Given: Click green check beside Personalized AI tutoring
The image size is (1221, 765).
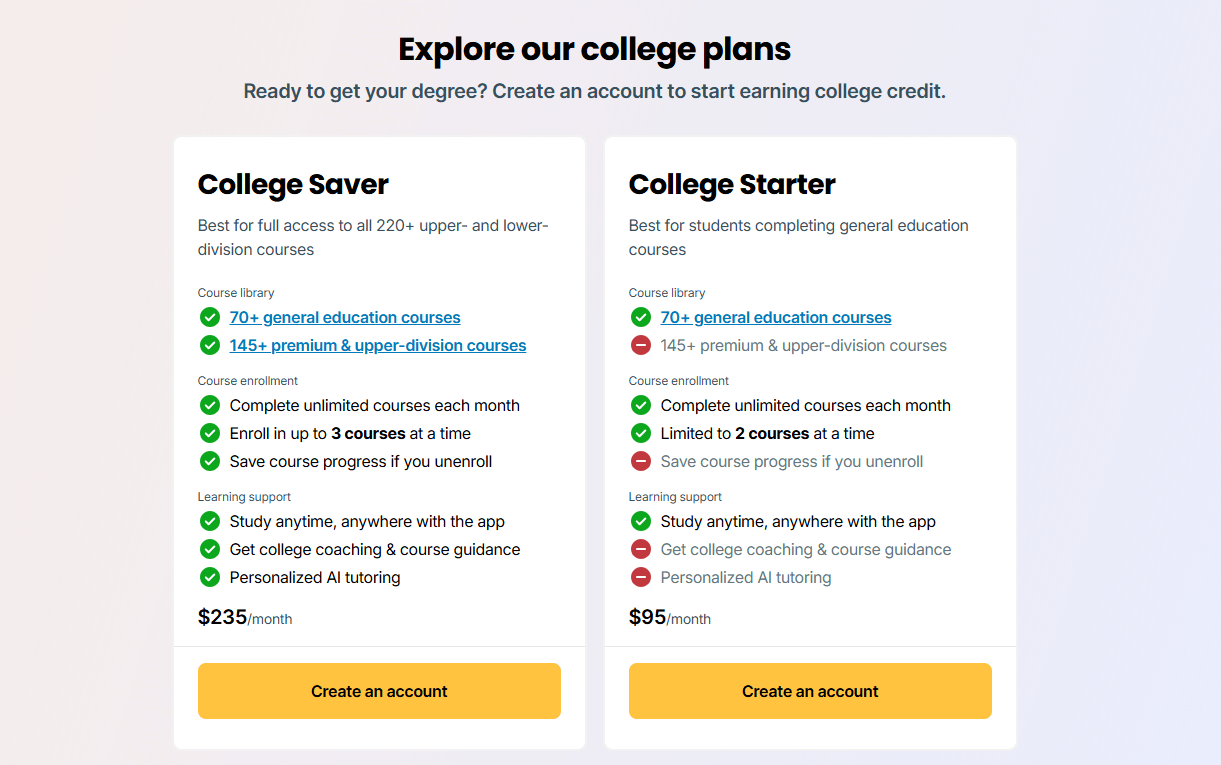Looking at the screenshot, I should coord(210,577).
